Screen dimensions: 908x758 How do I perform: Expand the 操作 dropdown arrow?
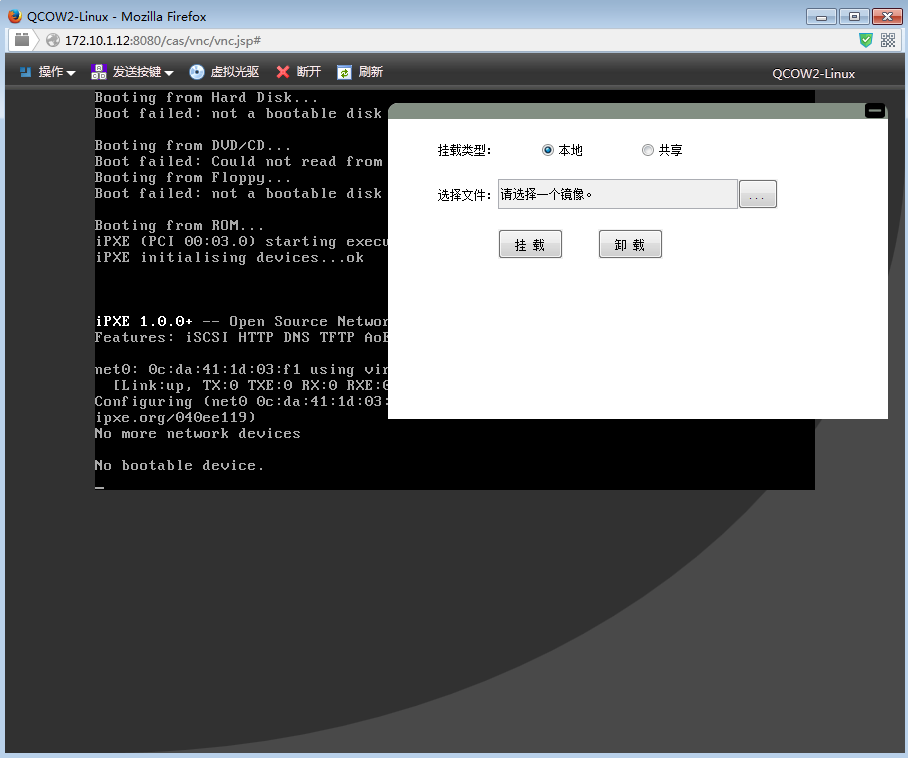71,73
